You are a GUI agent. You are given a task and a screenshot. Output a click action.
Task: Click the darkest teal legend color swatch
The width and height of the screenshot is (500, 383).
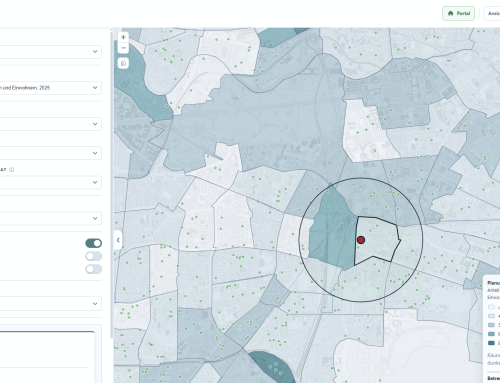491,343
